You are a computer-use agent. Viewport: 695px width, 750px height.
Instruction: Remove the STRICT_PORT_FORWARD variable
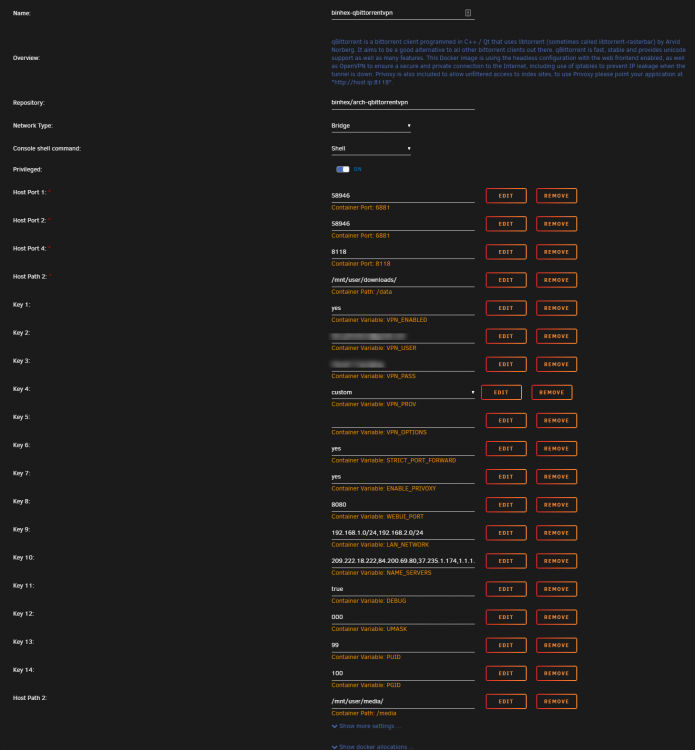point(556,449)
